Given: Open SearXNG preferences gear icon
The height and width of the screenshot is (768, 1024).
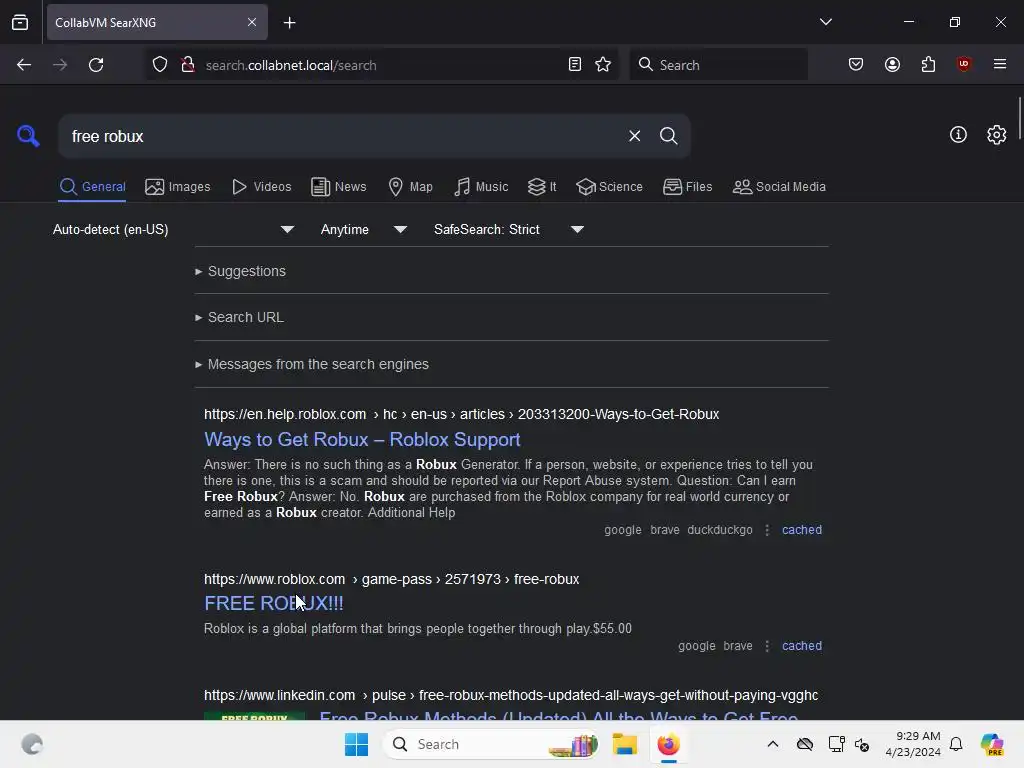Looking at the screenshot, I should [x=996, y=135].
